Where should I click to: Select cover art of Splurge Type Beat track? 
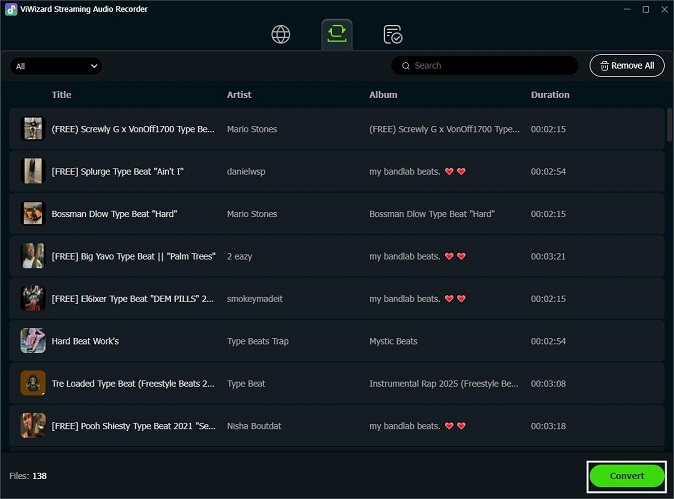coord(33,171)
